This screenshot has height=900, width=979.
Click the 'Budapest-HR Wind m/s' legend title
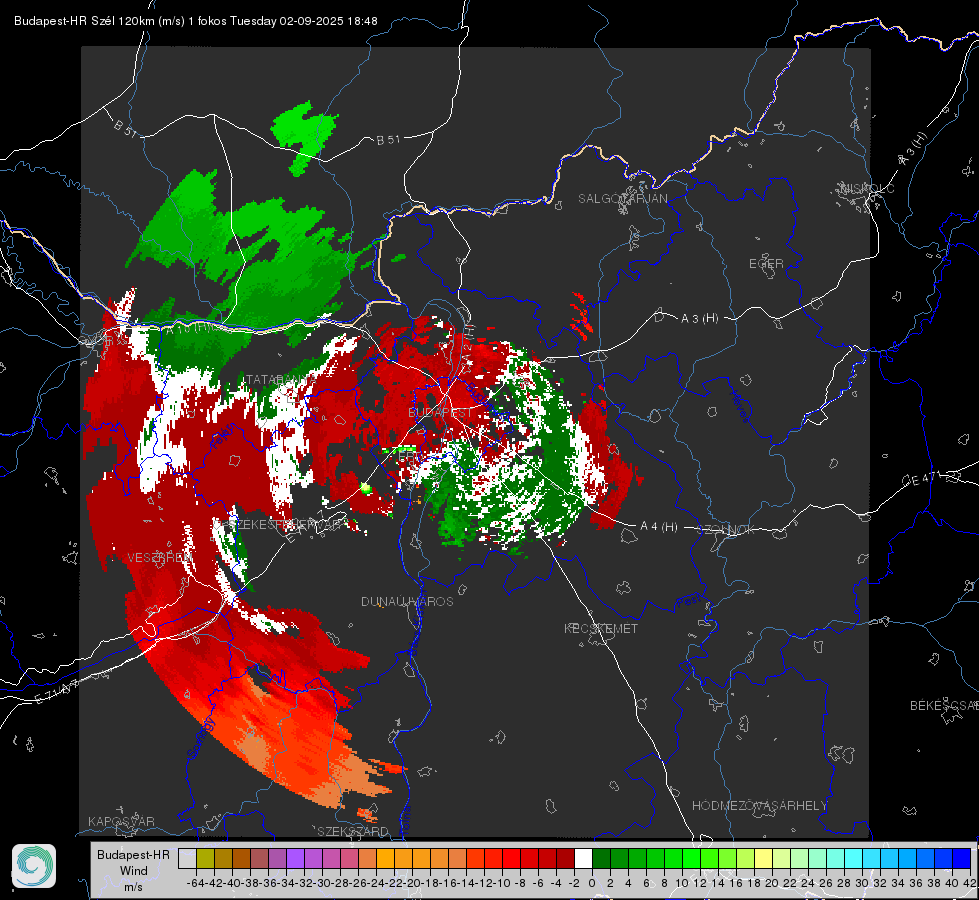(x=134, y=871)
